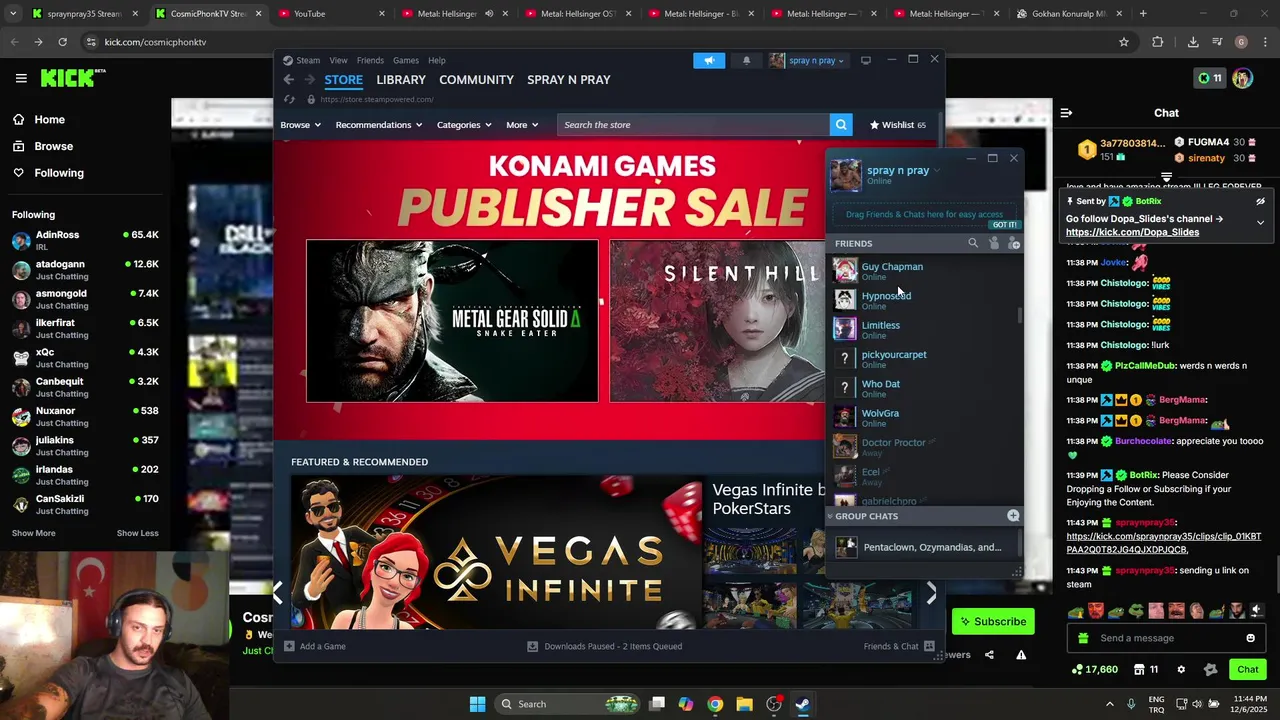Next featured game carousel arrow
1280x720 pixels.
tap(931, 592)
